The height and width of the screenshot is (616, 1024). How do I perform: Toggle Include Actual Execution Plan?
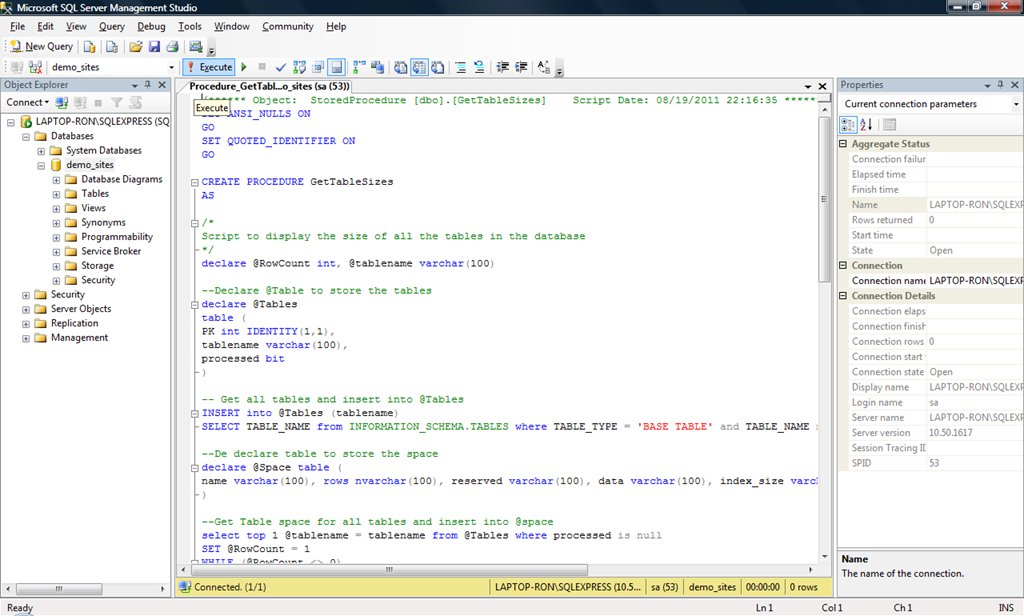coord(359,67)
